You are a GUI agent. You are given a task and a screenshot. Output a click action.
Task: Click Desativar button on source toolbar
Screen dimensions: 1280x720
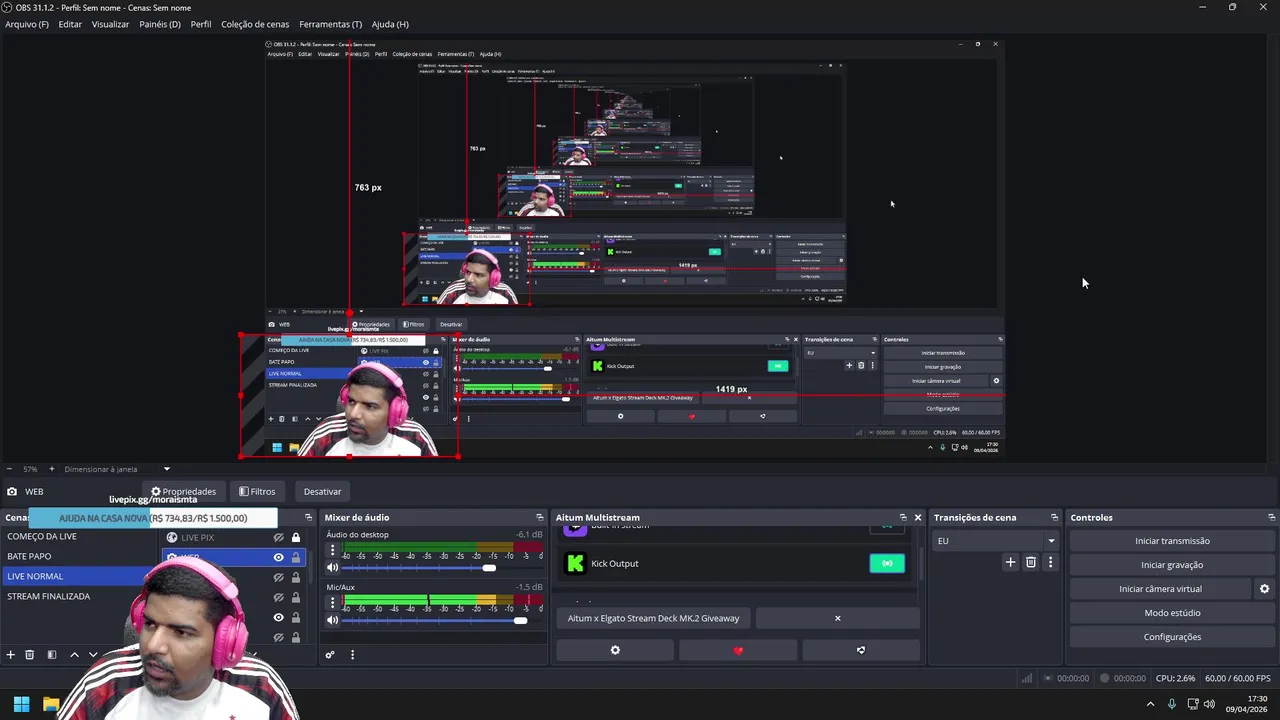(x=322, y=491)
